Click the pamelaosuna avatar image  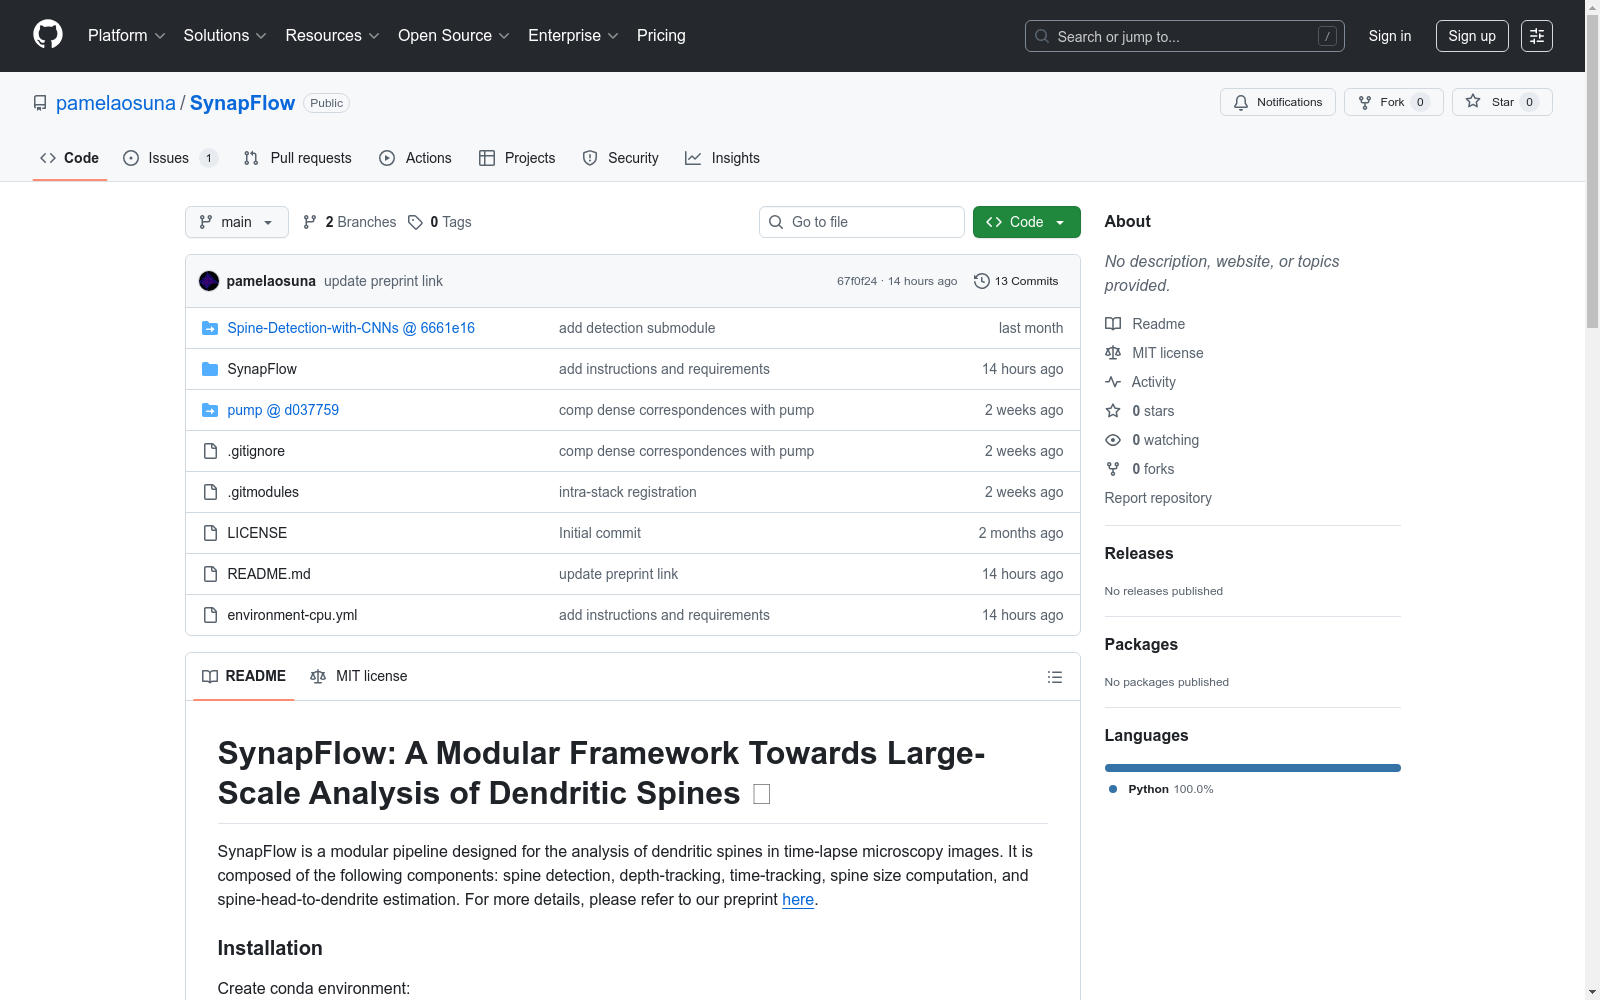[x=209, y=281]
